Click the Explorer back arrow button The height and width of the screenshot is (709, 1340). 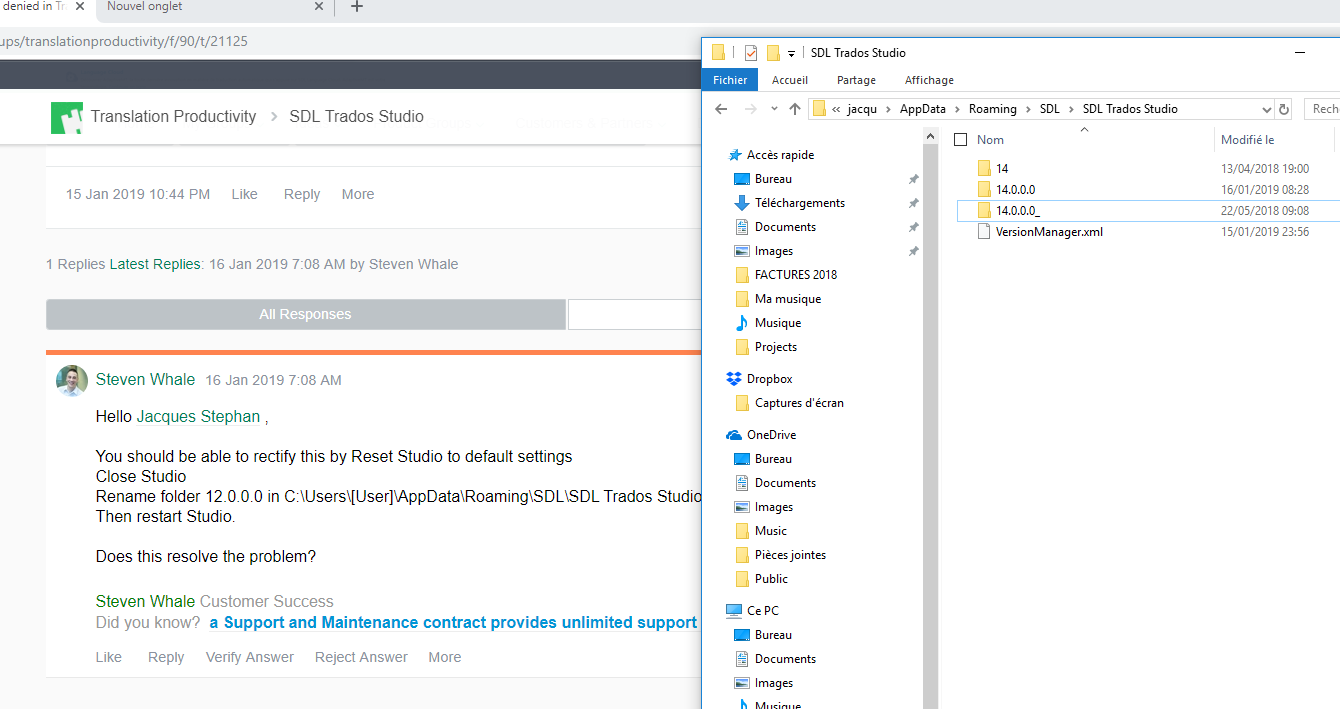click(x=721, y=109)
